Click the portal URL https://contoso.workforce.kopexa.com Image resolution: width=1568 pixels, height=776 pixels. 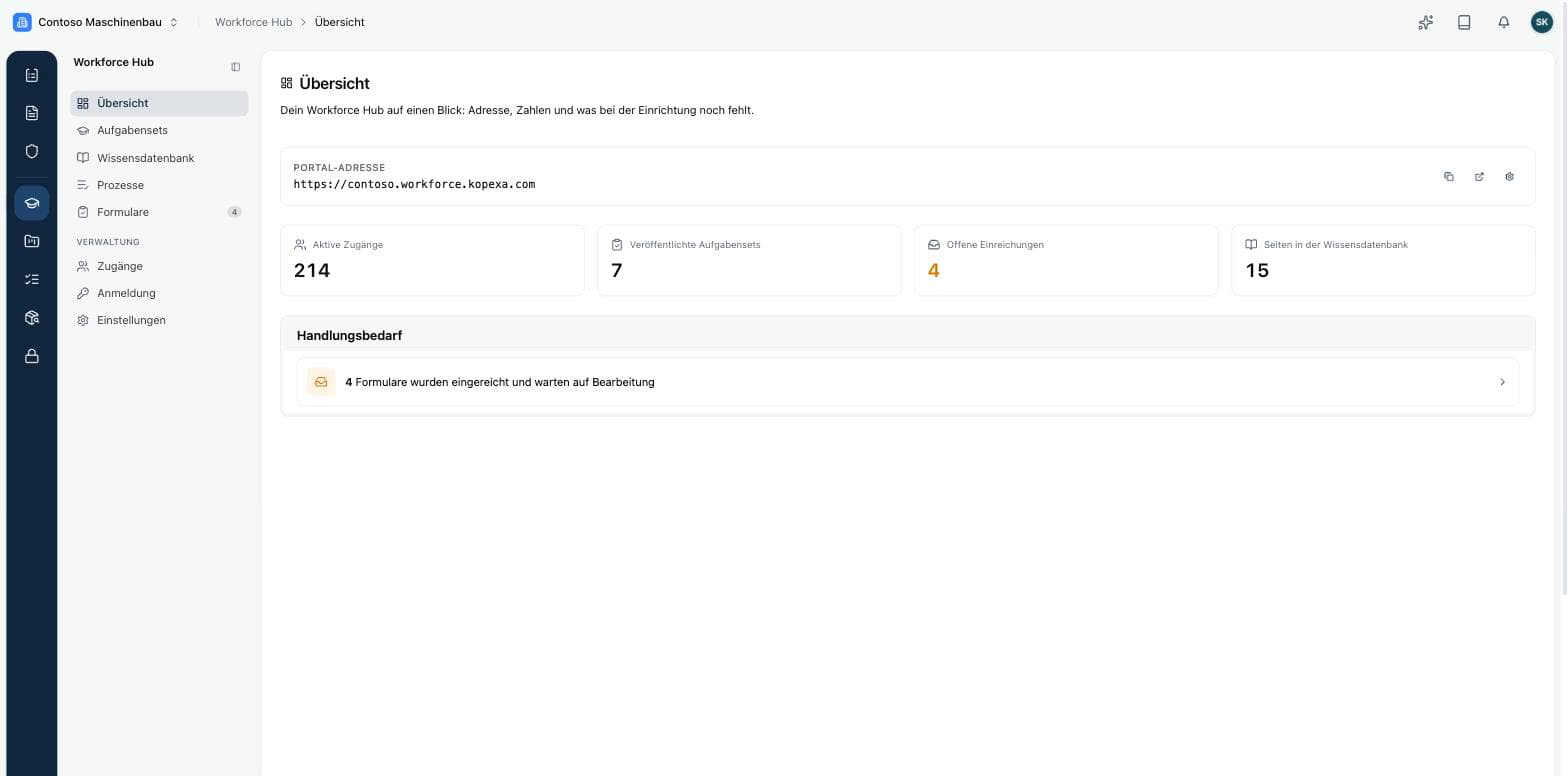coord(414,184)
